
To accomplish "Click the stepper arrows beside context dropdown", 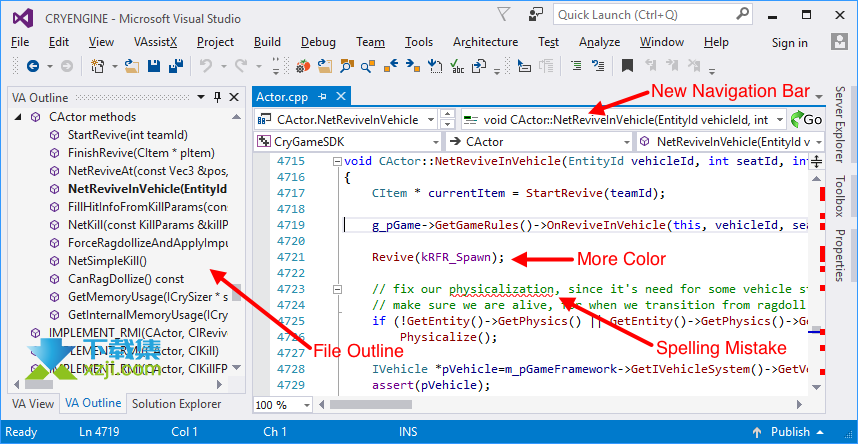I will 448,119.
